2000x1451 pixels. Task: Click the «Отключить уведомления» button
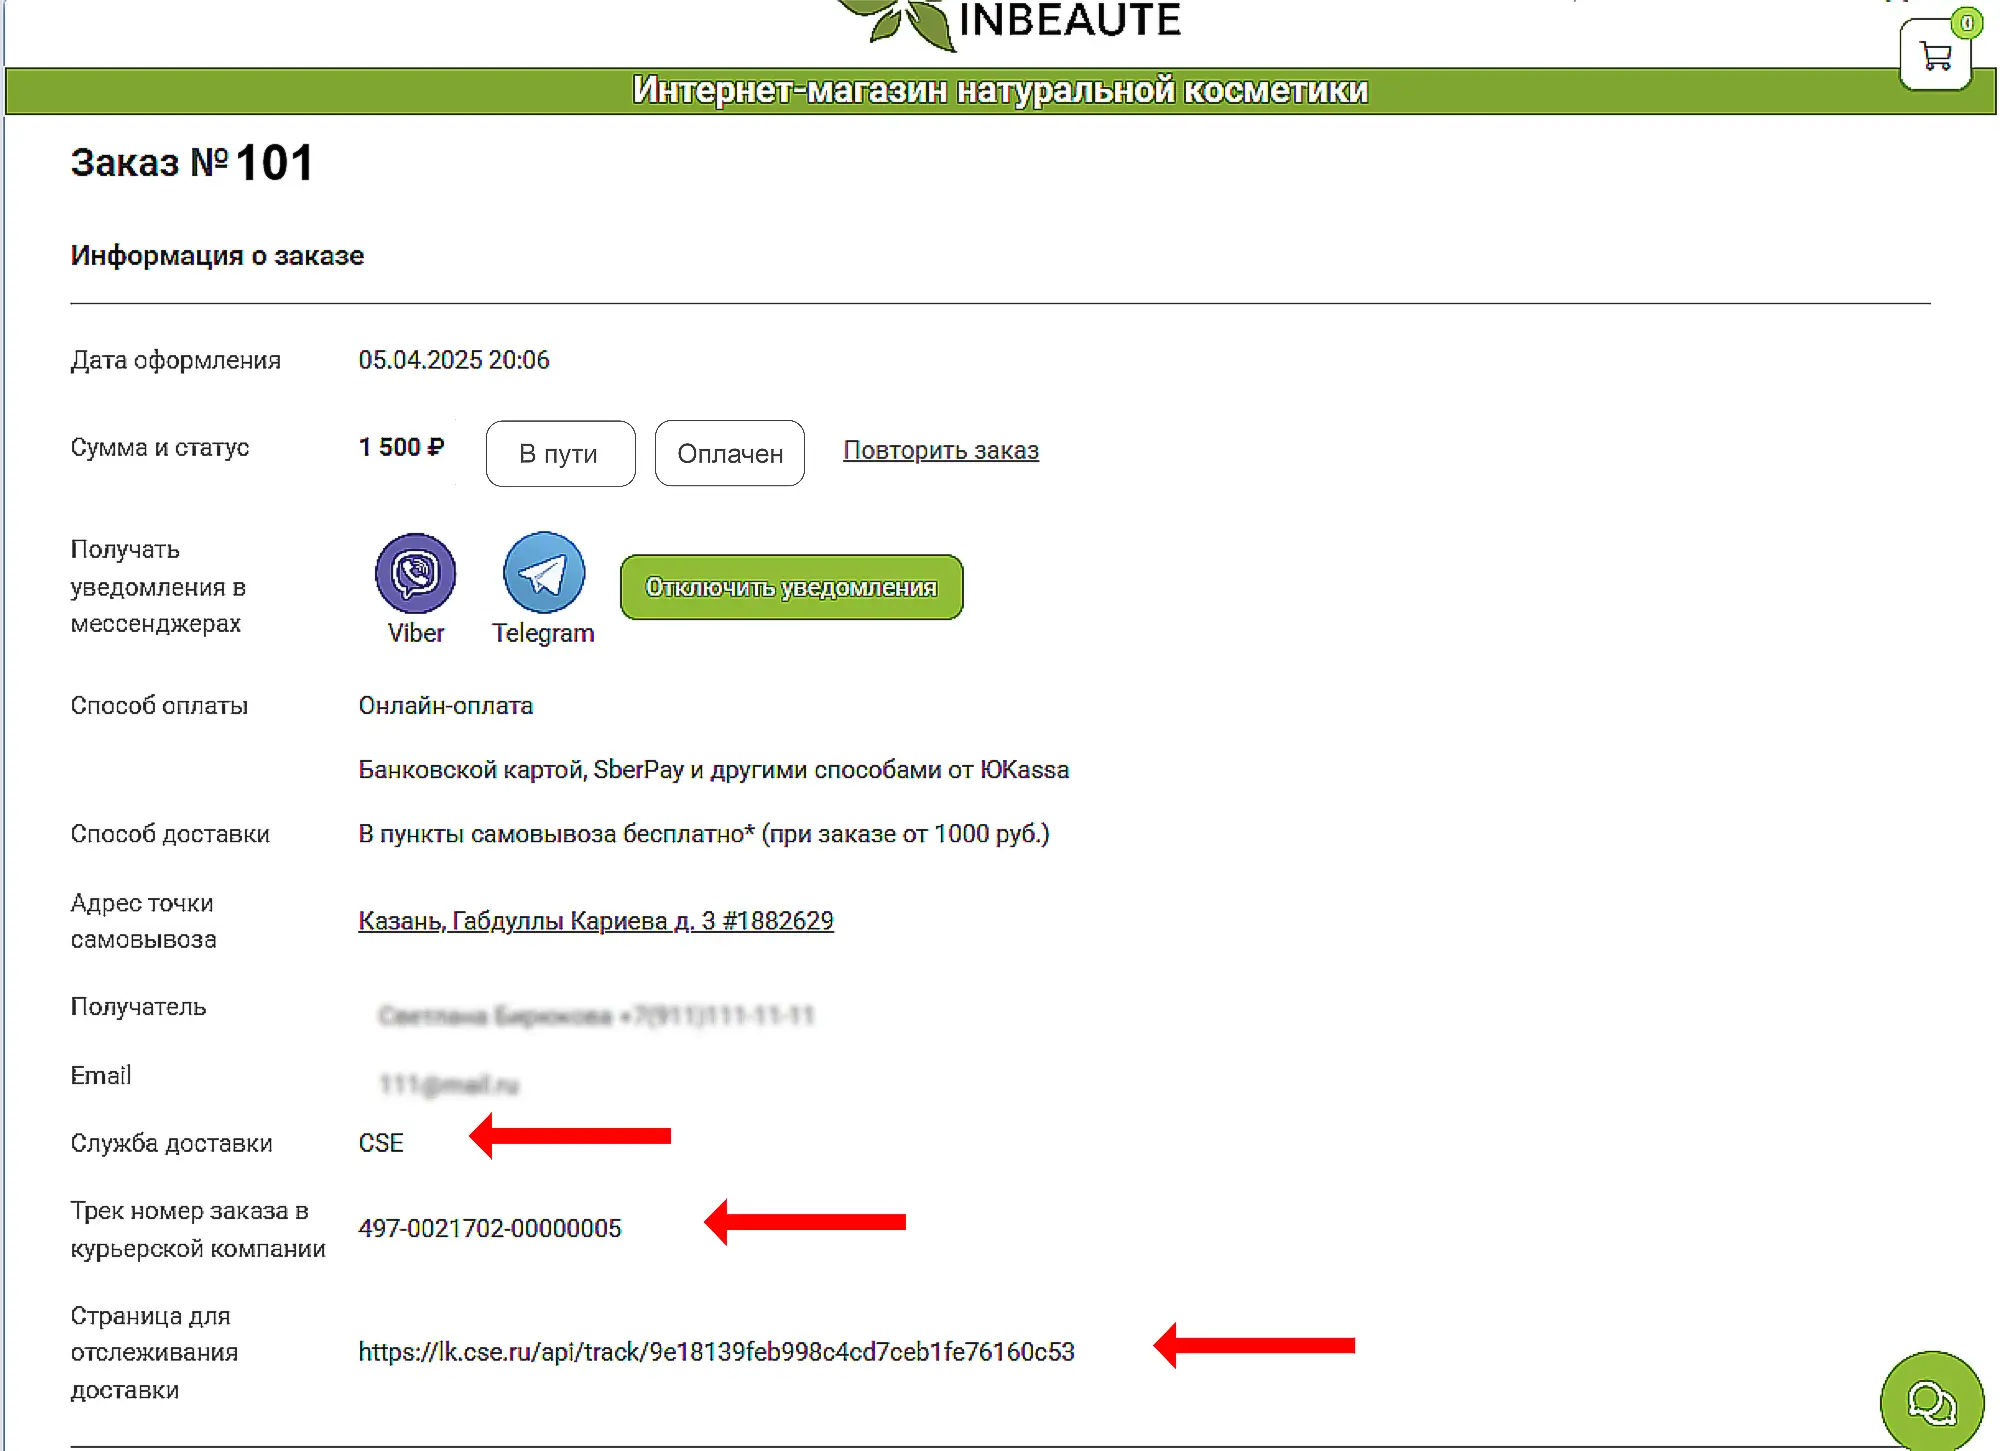point(791,587)
